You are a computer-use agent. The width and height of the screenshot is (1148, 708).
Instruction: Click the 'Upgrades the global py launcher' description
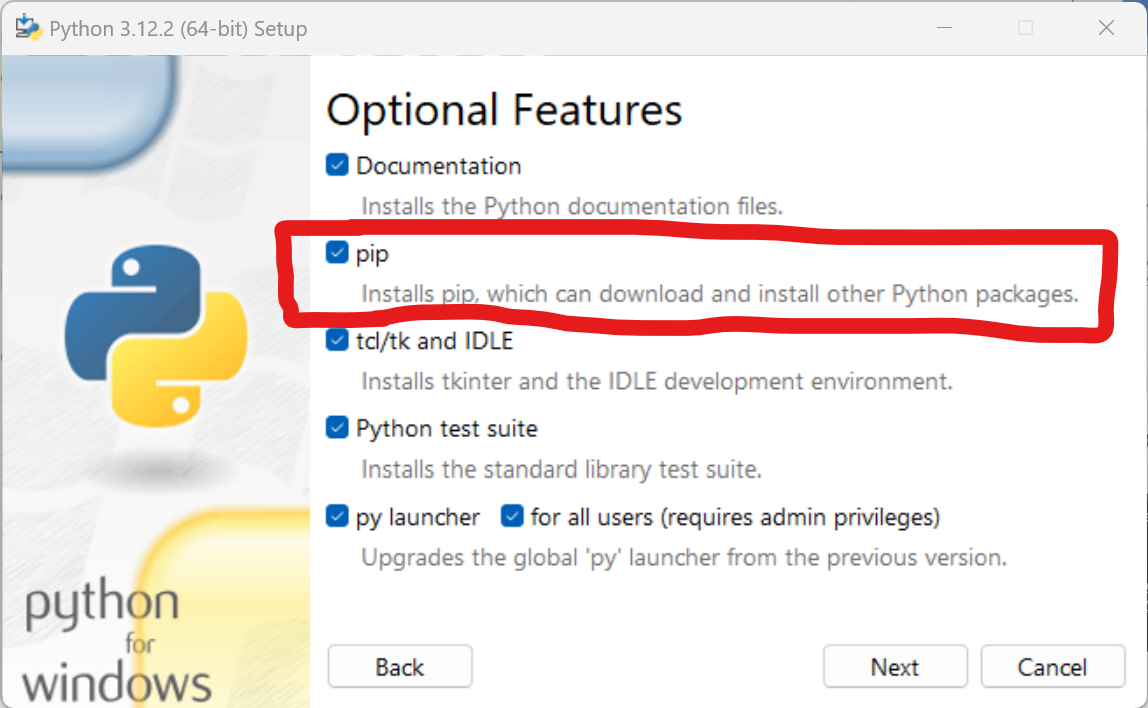[x=683, y=558]
